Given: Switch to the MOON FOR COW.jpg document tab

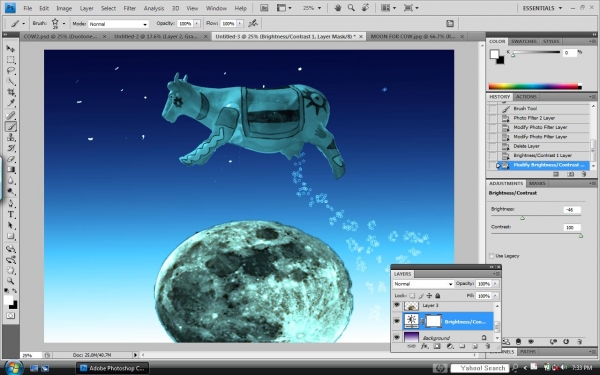Looking at the screenshot, I should click(412, 36).
